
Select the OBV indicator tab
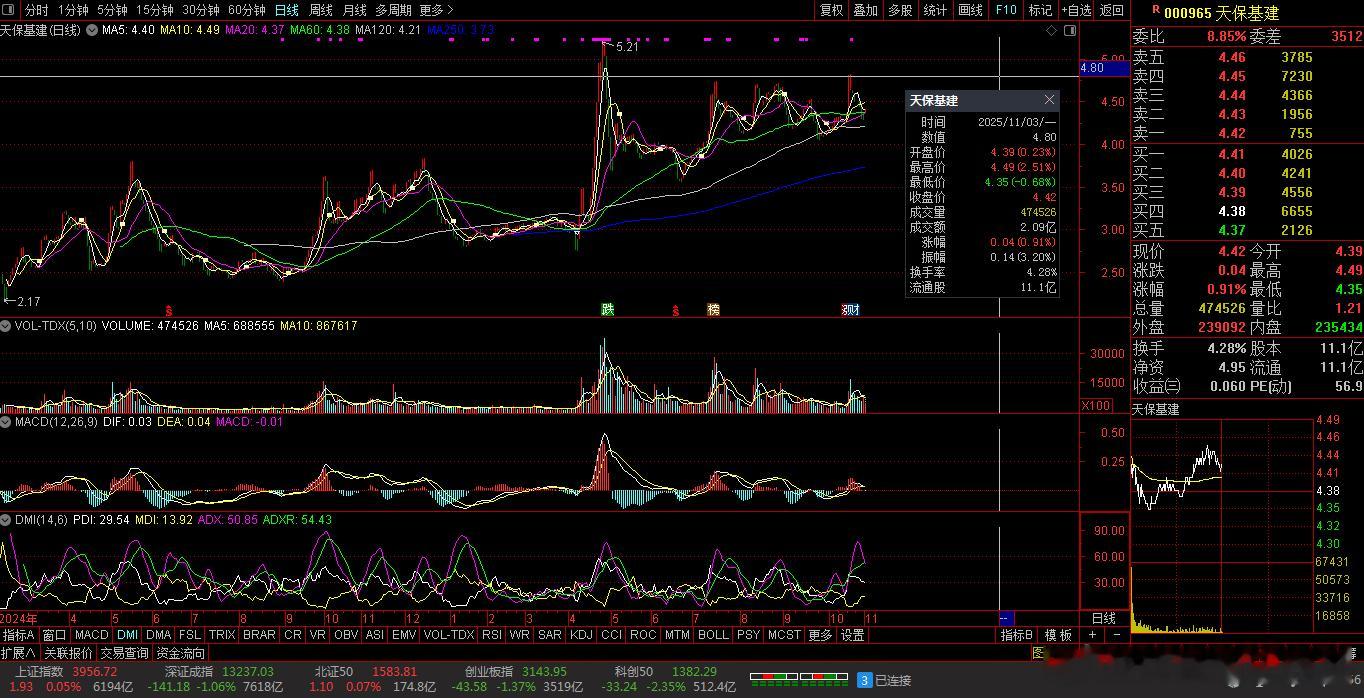point(346,635)
